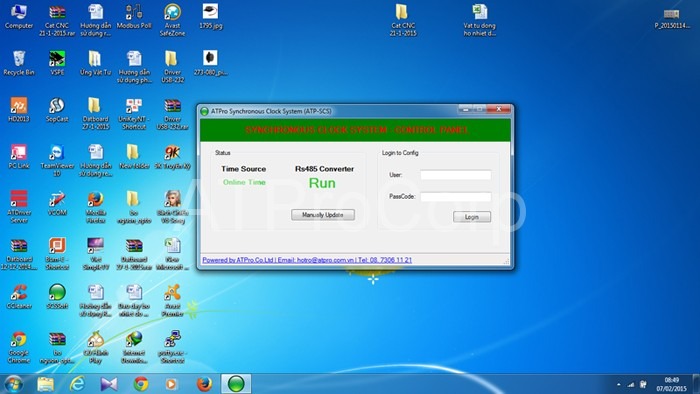Click the ATPro window title bar icon

click(204, 111)
